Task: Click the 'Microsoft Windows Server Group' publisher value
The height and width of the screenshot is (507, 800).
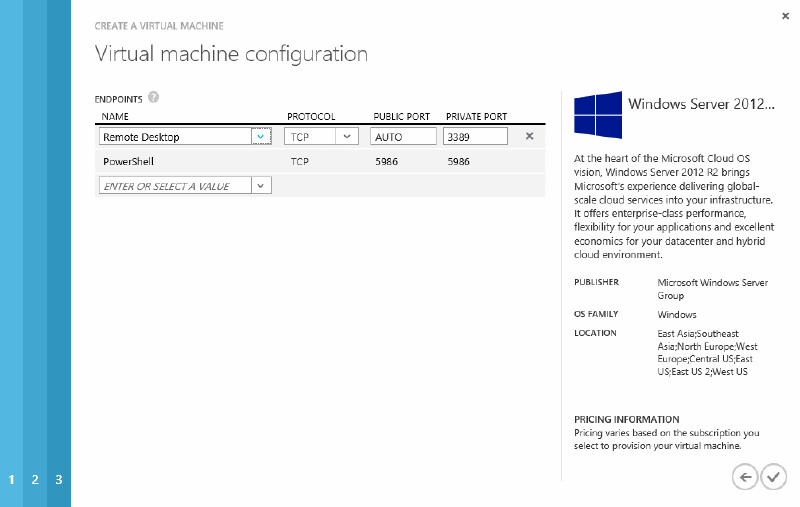Action: tap(712, 289)
